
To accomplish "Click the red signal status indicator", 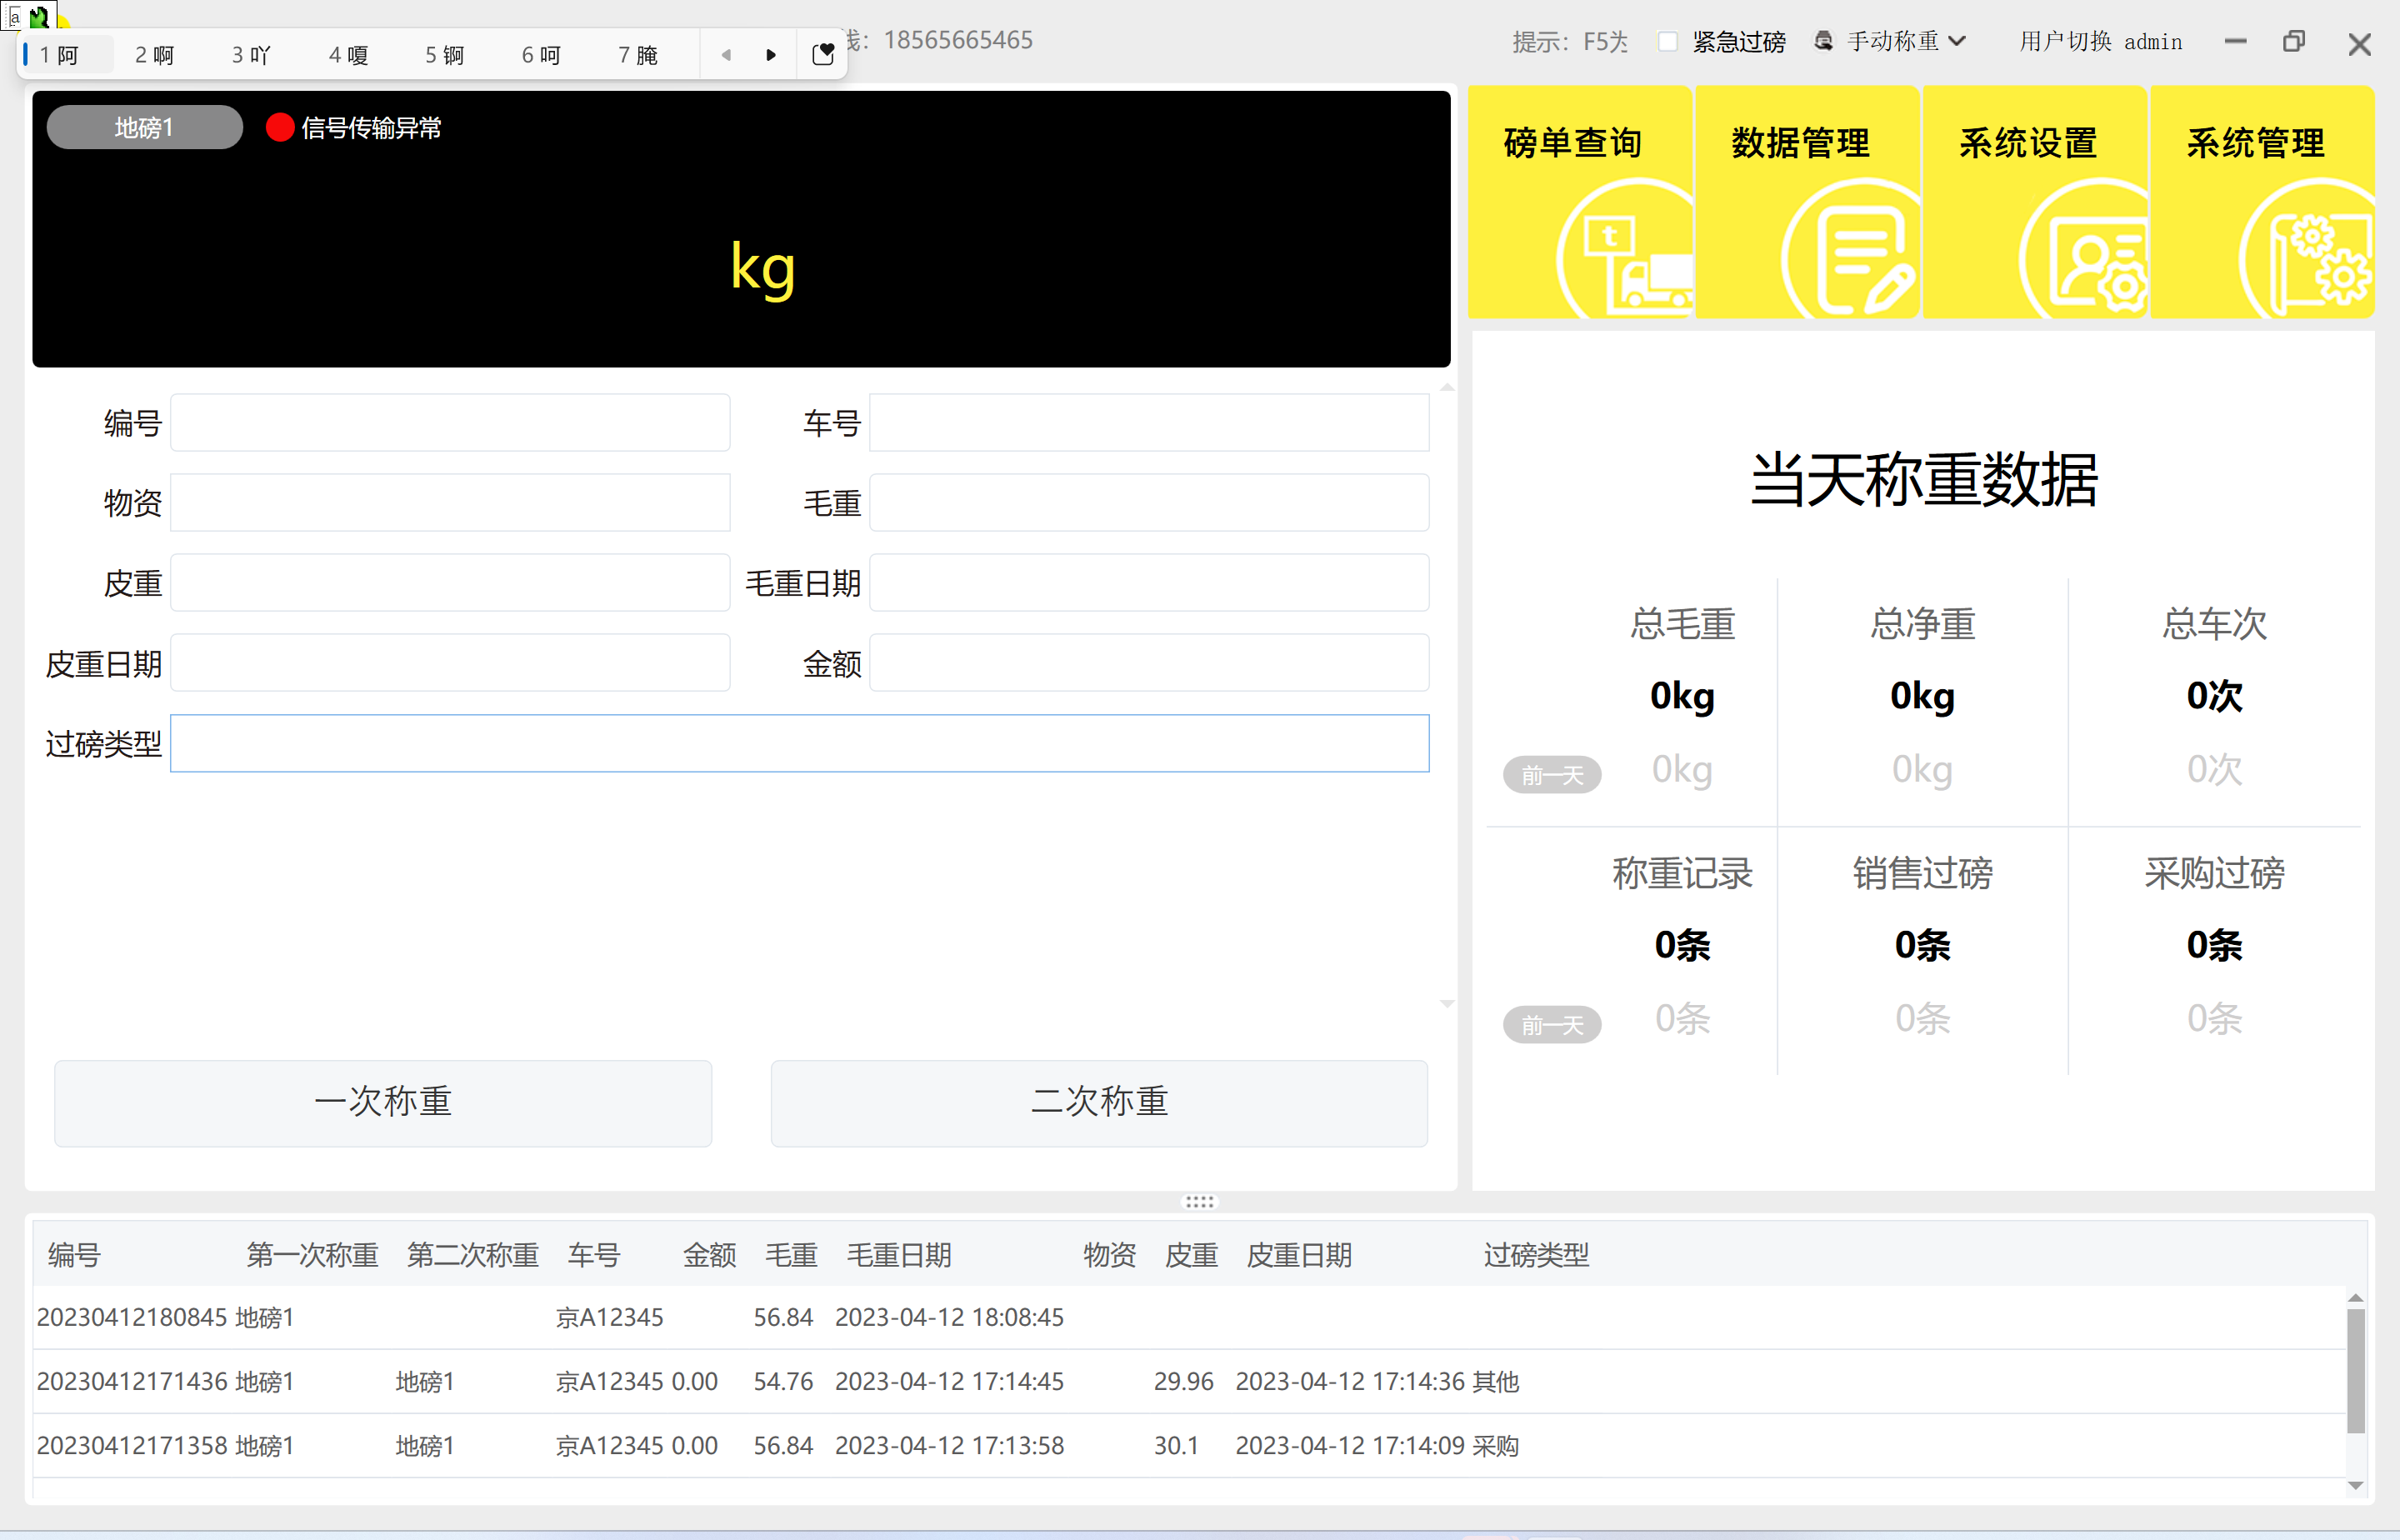I will pyautogui.click(x=280, y=128).
